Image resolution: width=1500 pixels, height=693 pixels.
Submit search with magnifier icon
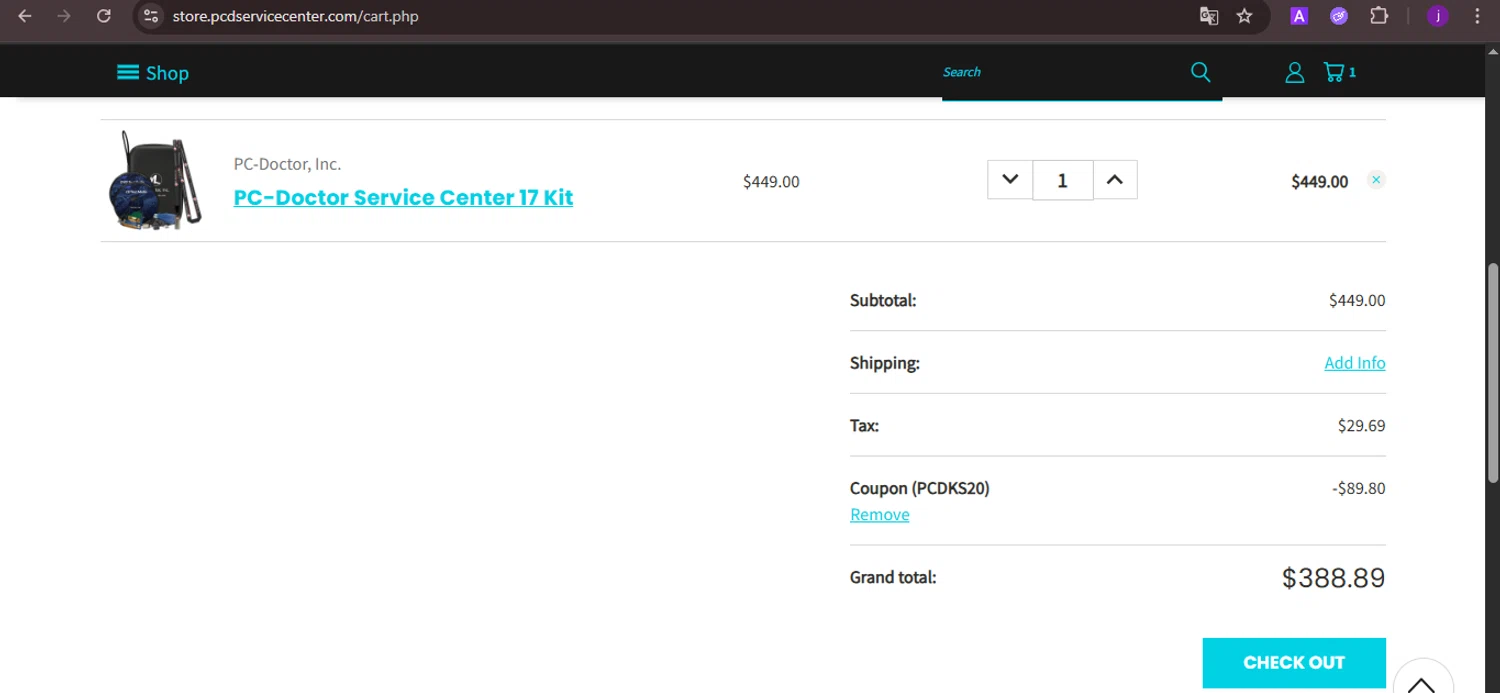(x=1200, y=72)
